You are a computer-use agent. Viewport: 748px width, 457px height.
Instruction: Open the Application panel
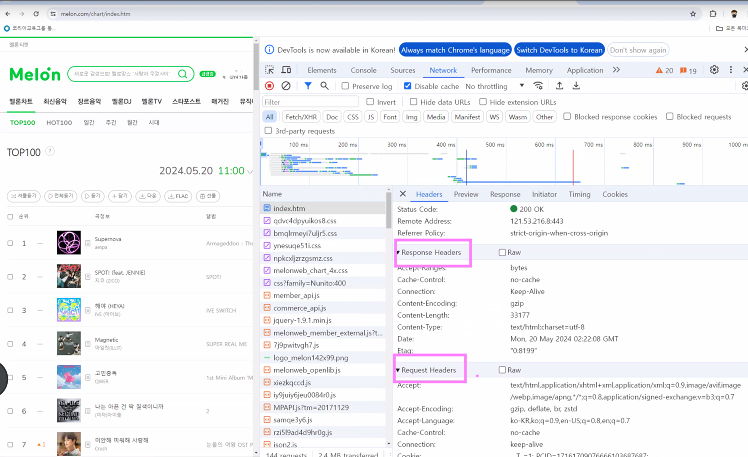[x=585, y=70]
